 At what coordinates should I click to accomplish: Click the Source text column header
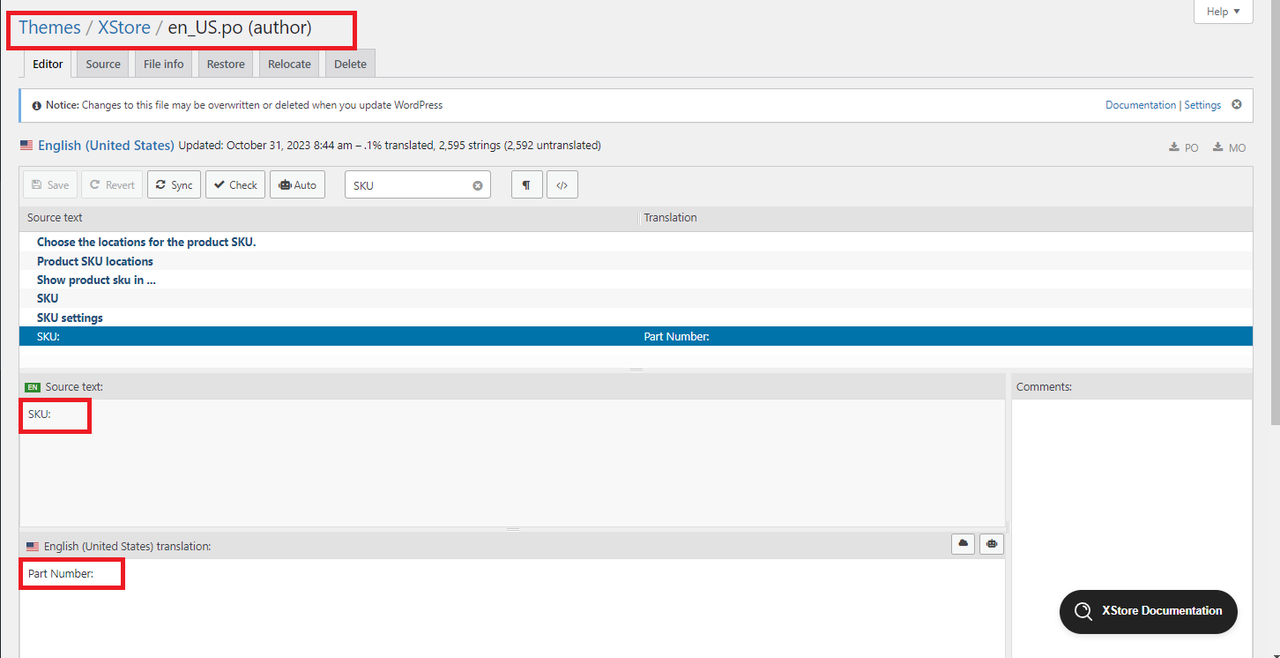click(328, 218)
